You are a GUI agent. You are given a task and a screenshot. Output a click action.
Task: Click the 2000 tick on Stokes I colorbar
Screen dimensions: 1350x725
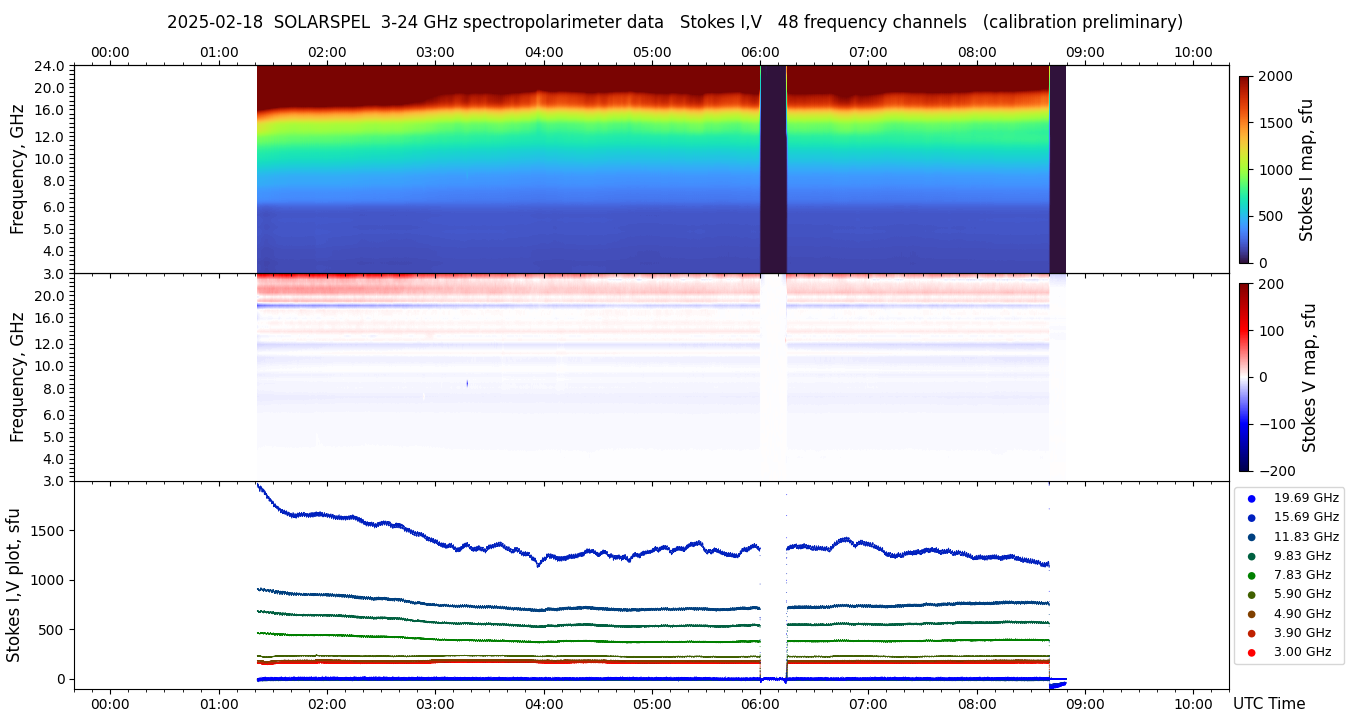click(1274, 76)
